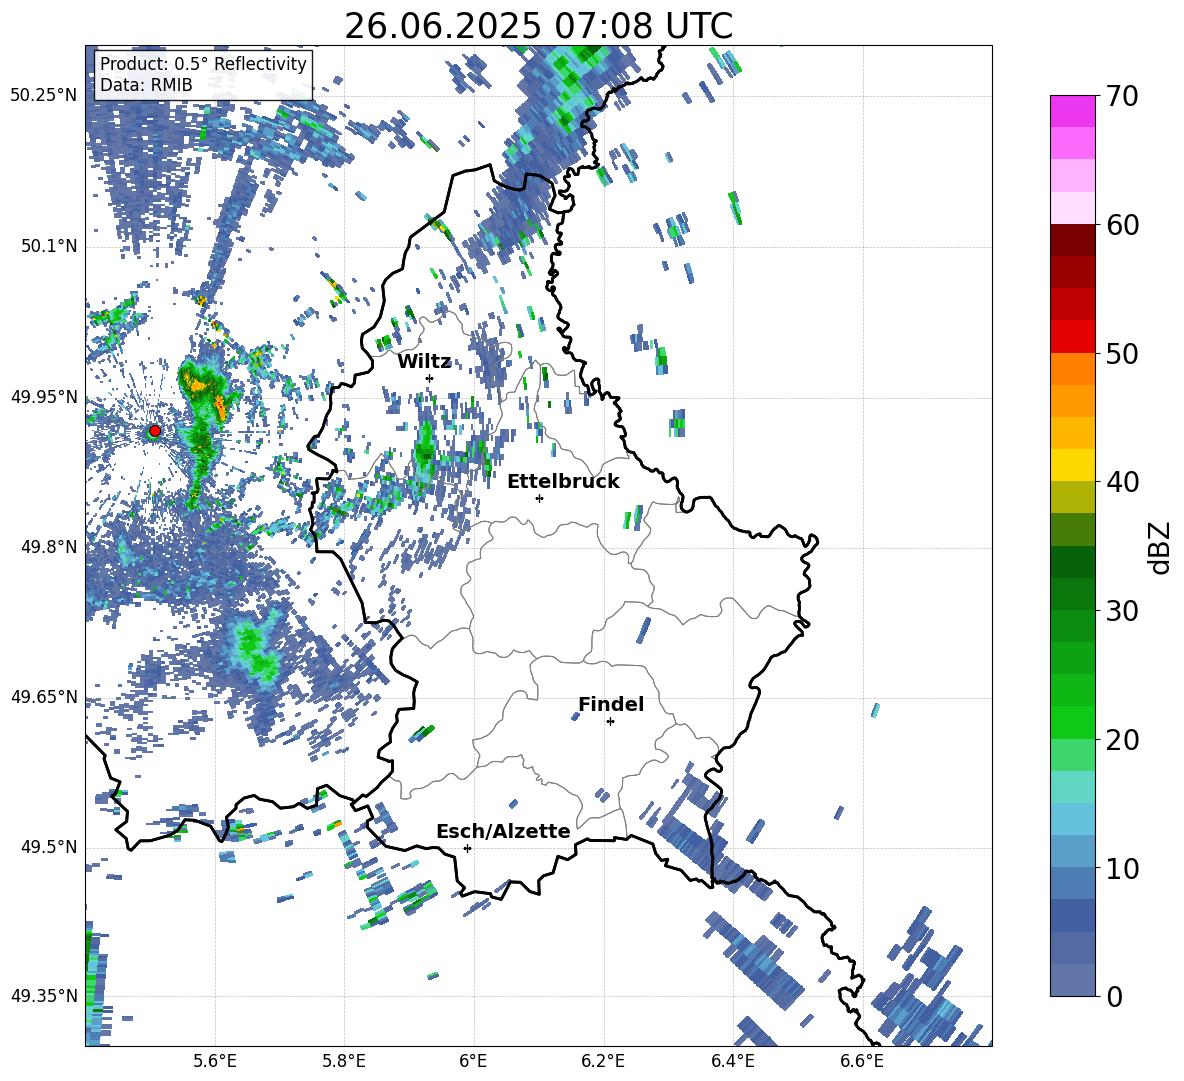
Task: Click the 49.8°N latitude label
Action: pyautogui.click(x=48, y=547)
